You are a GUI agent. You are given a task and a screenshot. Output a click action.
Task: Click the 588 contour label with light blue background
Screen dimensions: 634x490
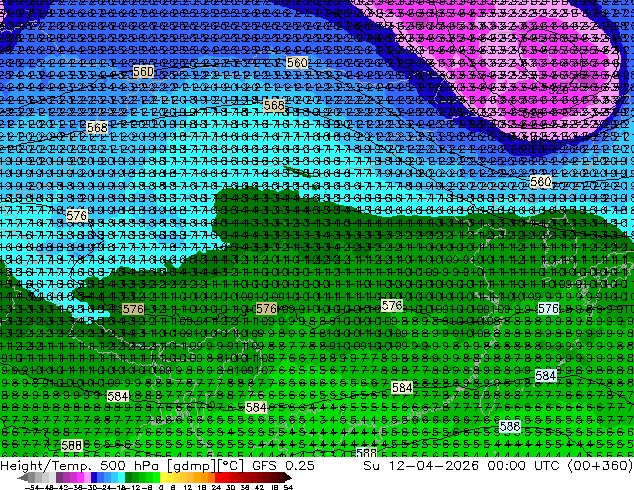(x=510, y=426)
